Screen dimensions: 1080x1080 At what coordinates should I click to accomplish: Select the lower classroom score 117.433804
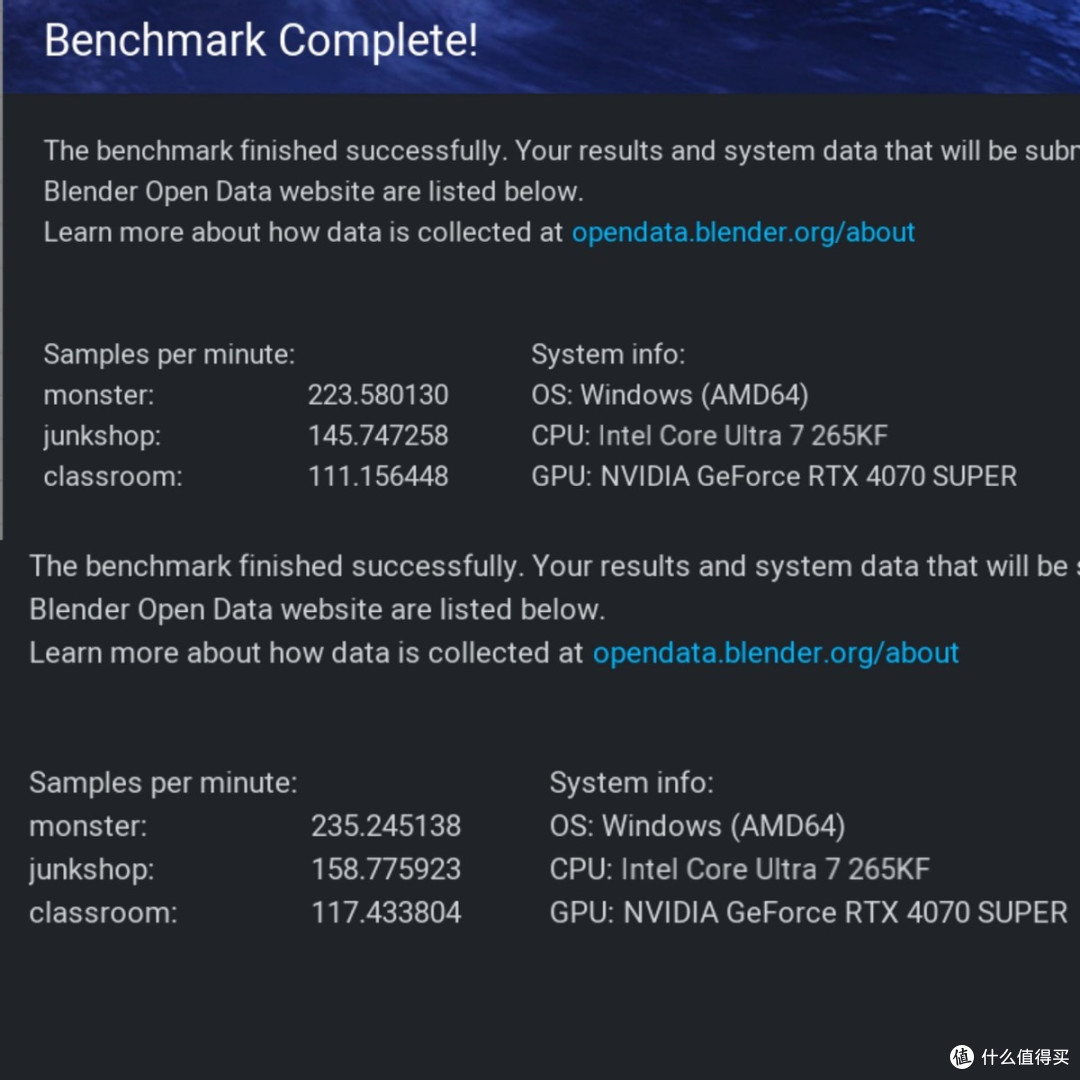click(386, 913)
